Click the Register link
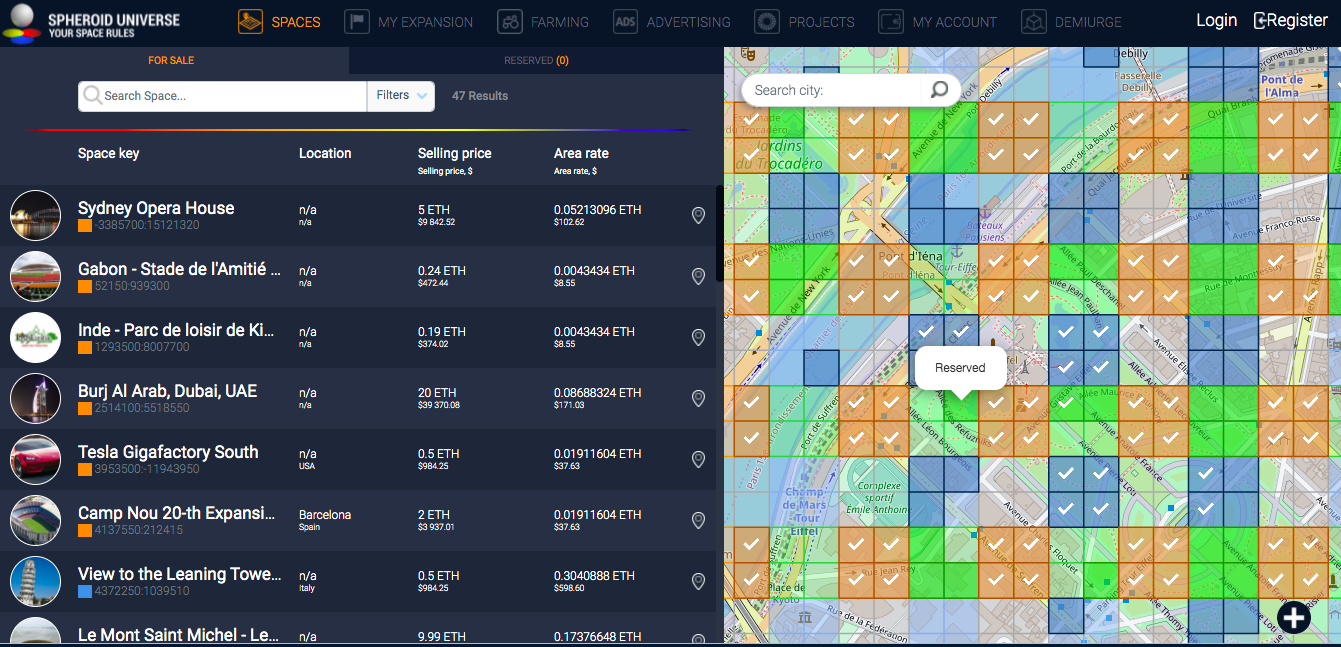Image resolution: width=1341 pixels, height=647 pixels. (x=1291, y=20)
